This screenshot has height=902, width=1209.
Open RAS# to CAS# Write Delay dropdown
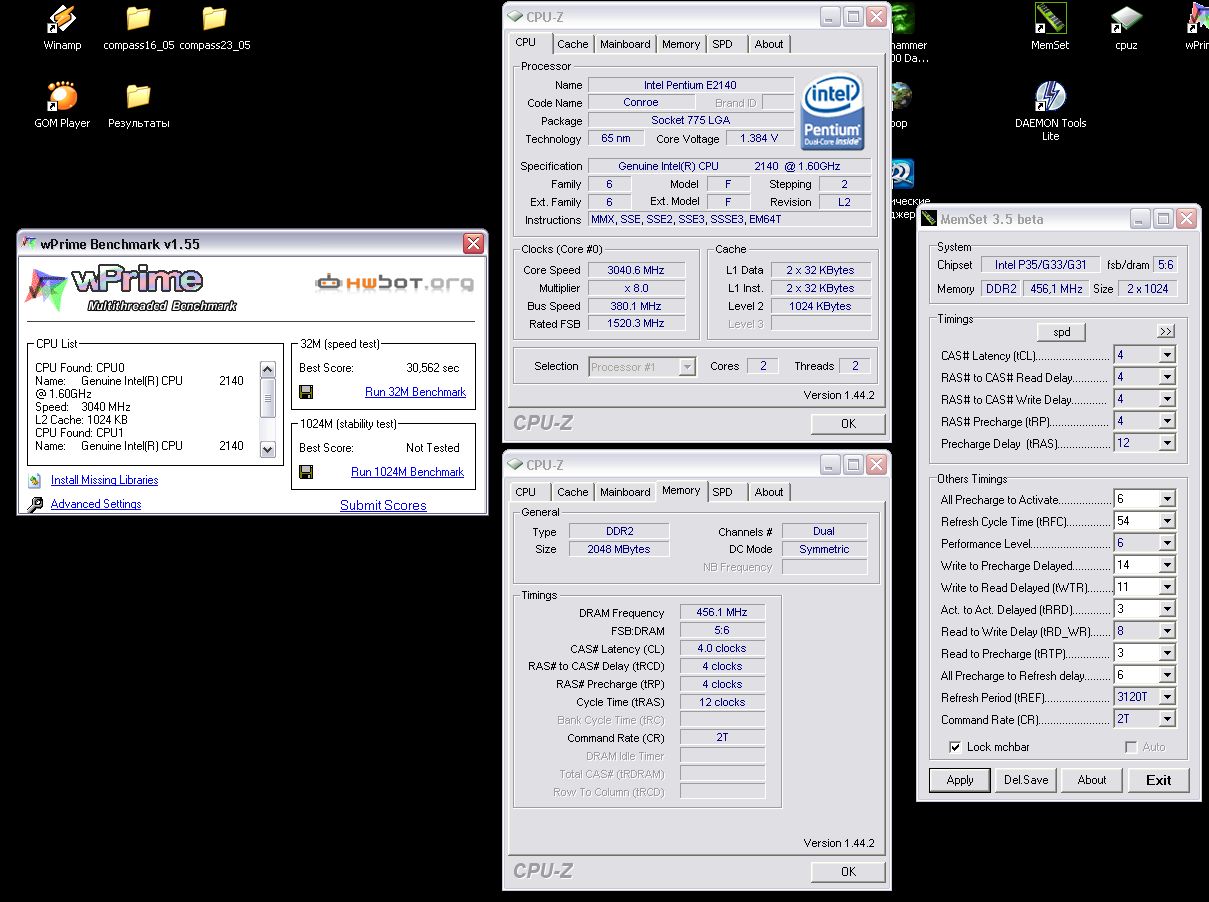coord(1167,399)
